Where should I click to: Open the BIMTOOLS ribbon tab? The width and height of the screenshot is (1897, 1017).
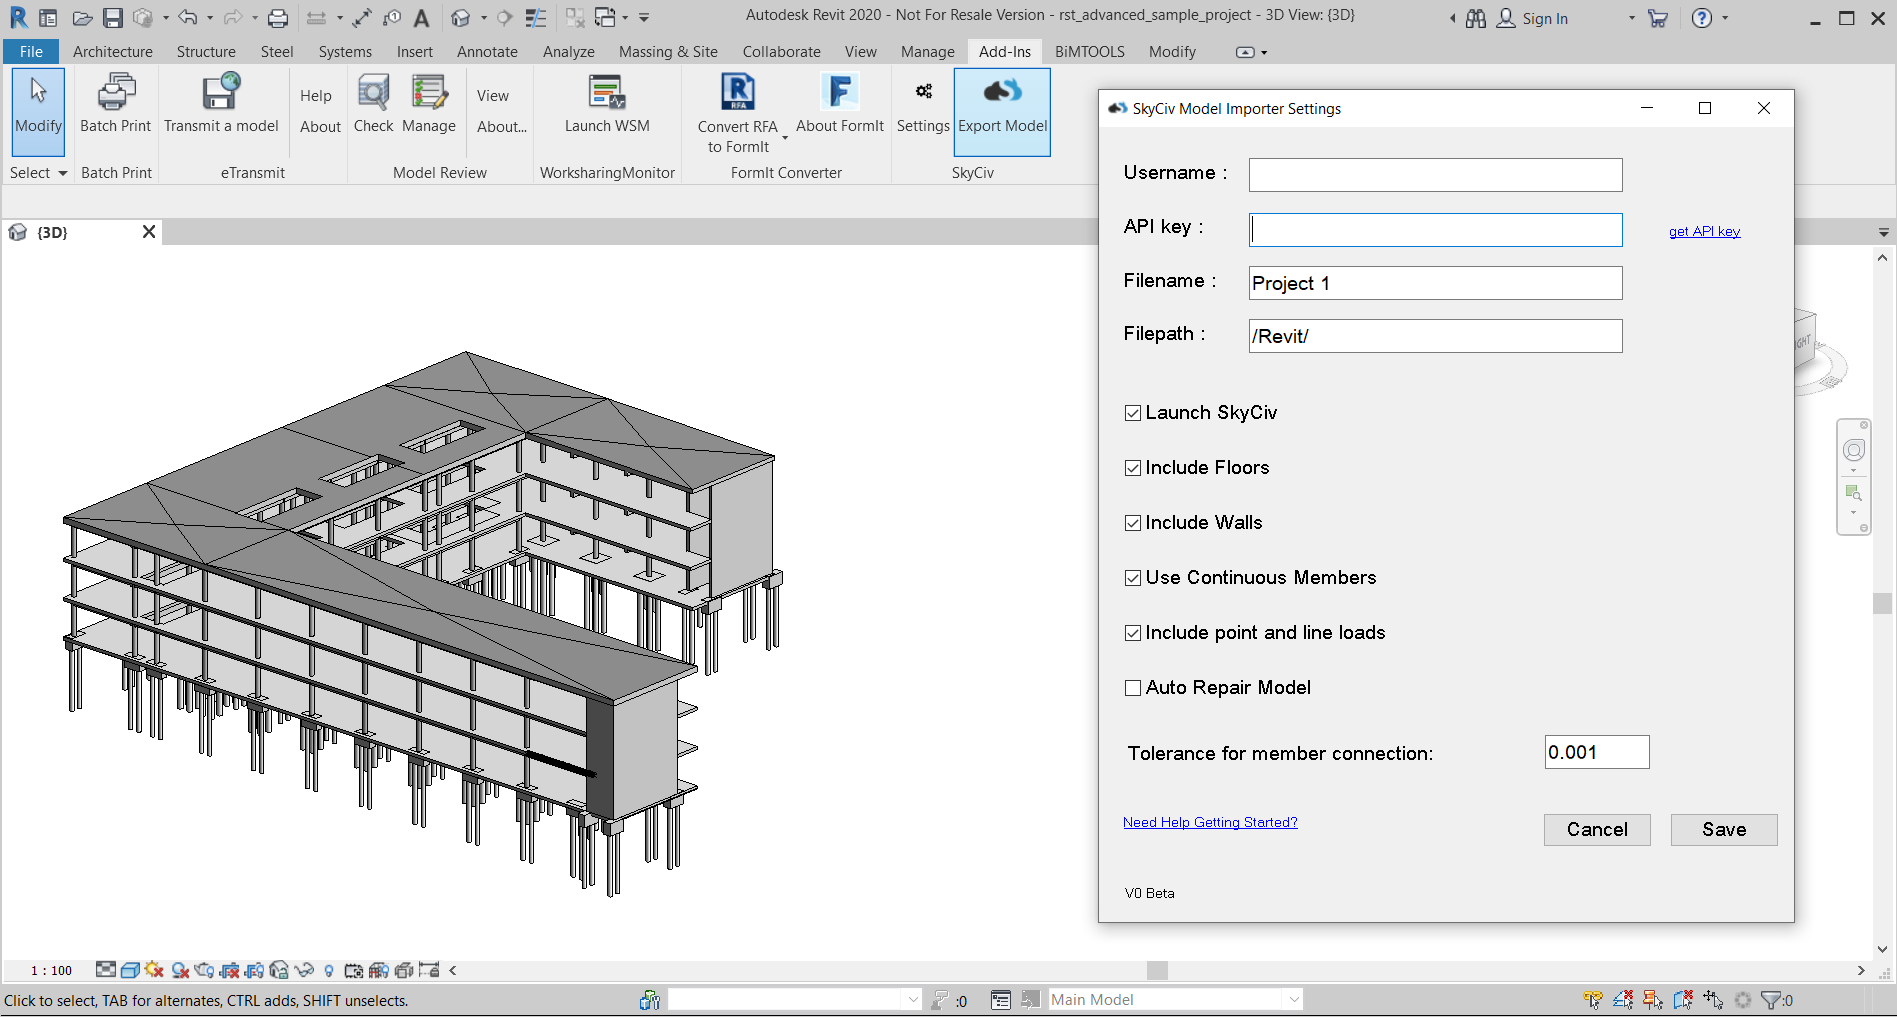pos(1089,52)
